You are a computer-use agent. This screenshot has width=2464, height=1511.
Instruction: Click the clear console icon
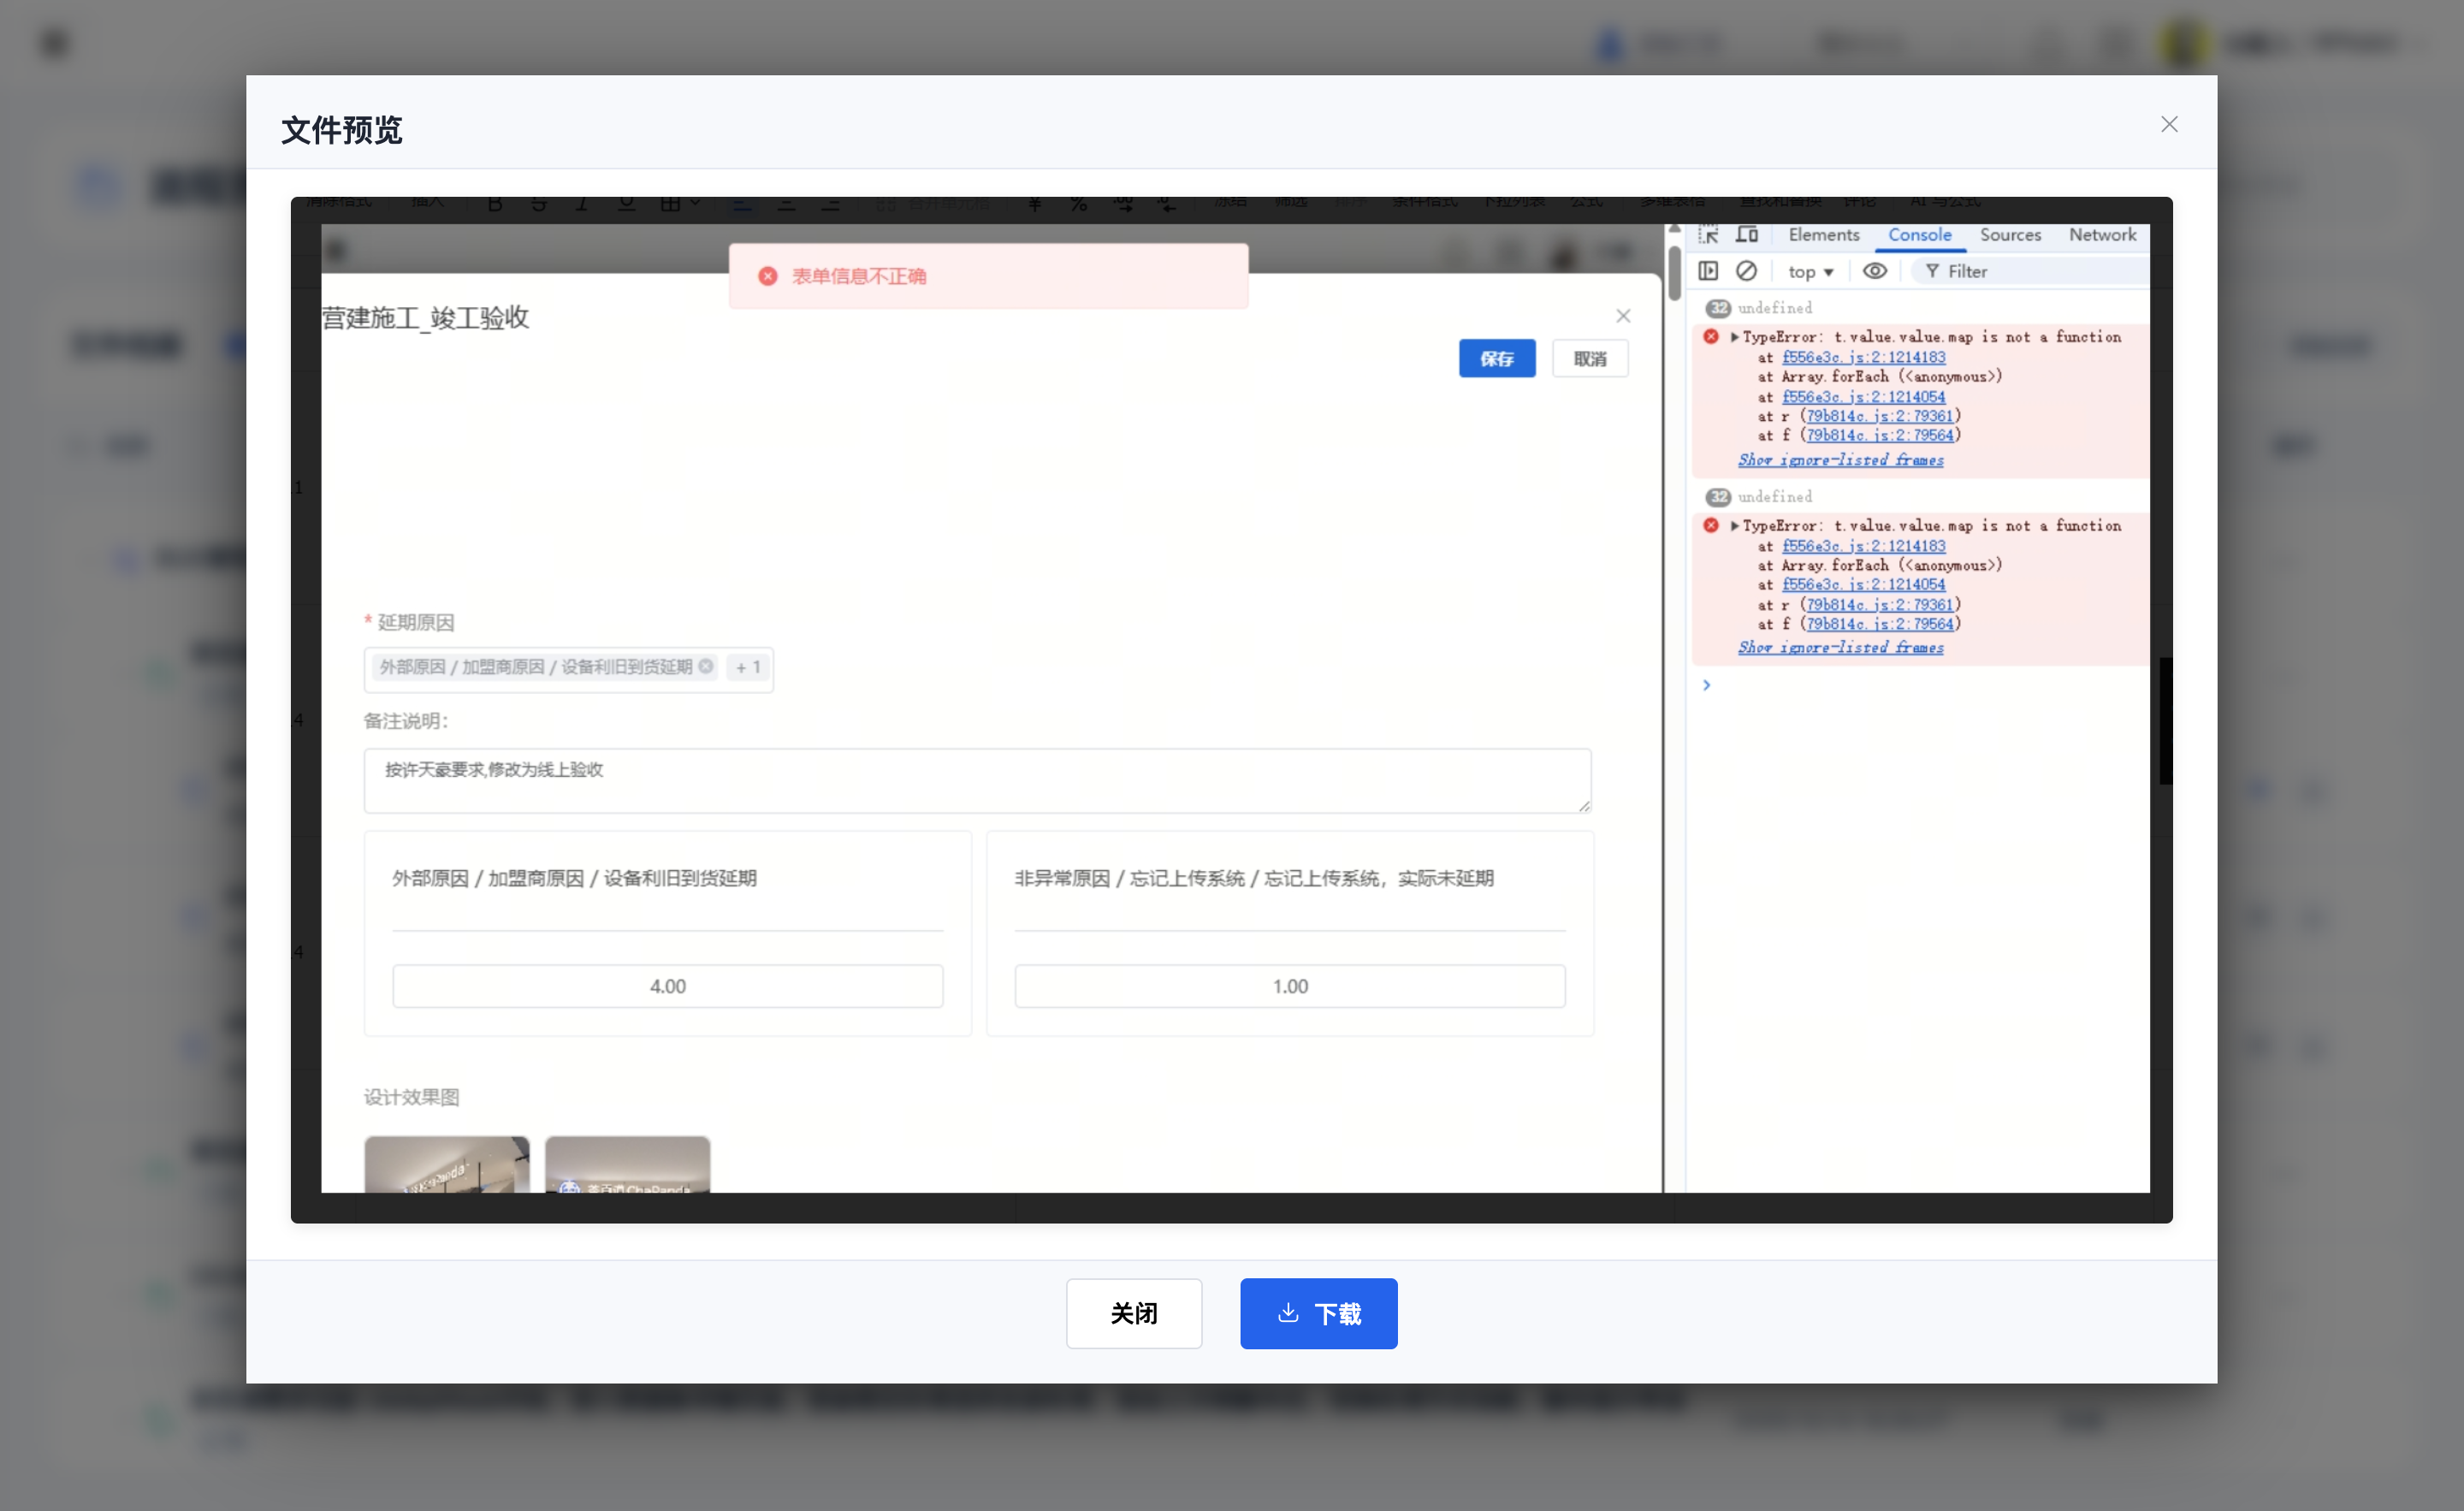point(1746,271)
